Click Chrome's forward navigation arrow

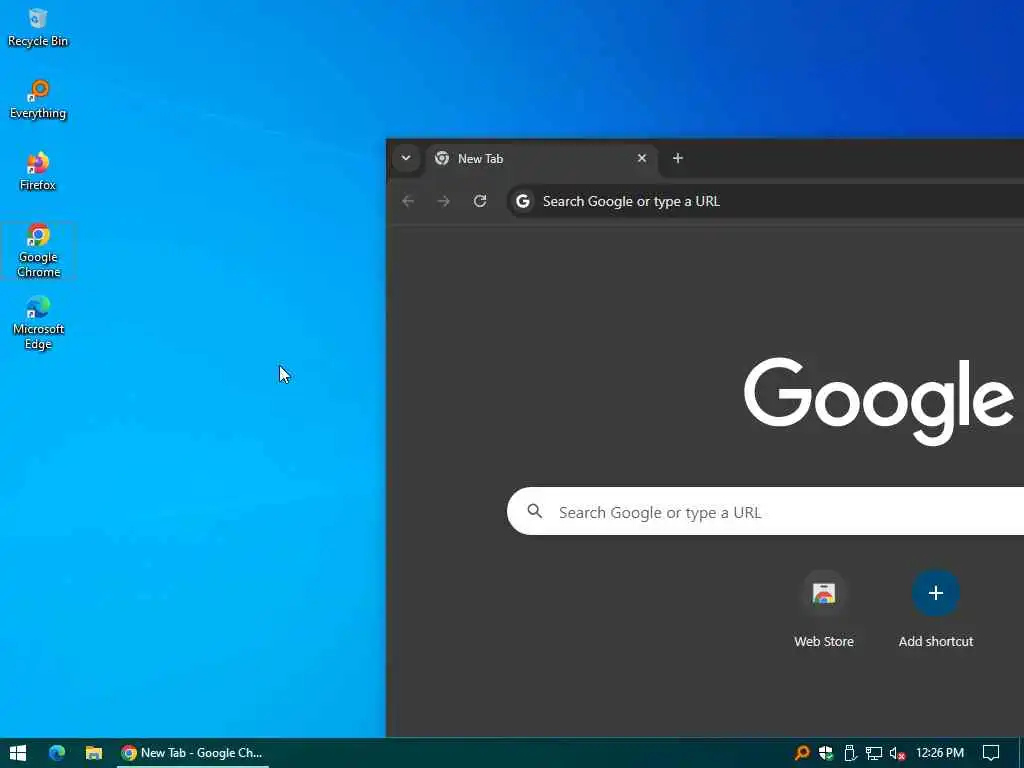pos(443,201)
